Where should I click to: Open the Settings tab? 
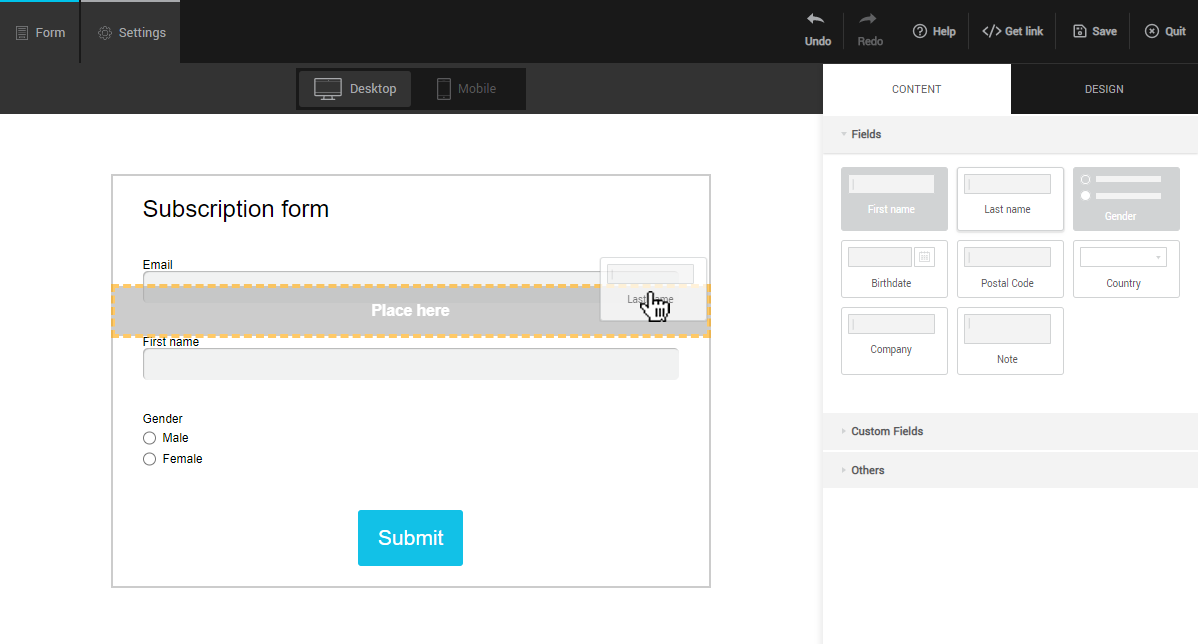point(132,32)
